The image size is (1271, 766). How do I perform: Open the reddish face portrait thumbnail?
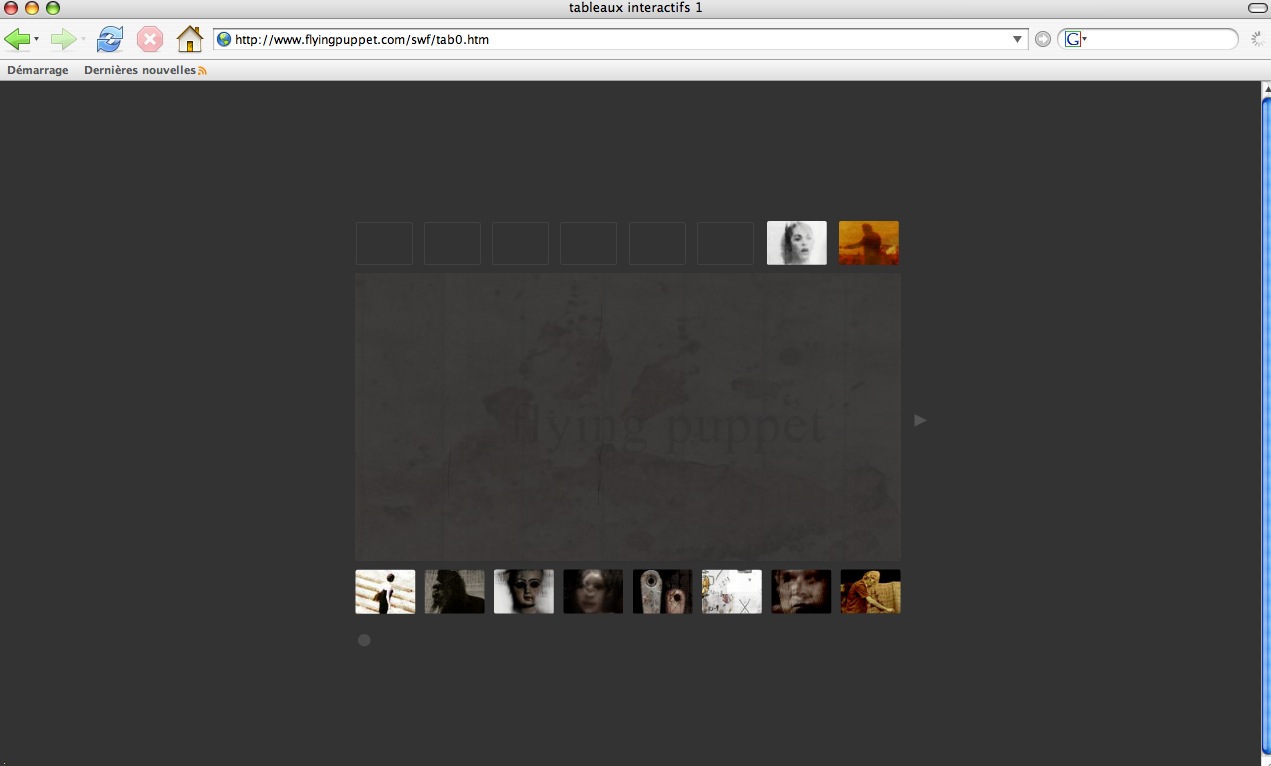[801, 592]
